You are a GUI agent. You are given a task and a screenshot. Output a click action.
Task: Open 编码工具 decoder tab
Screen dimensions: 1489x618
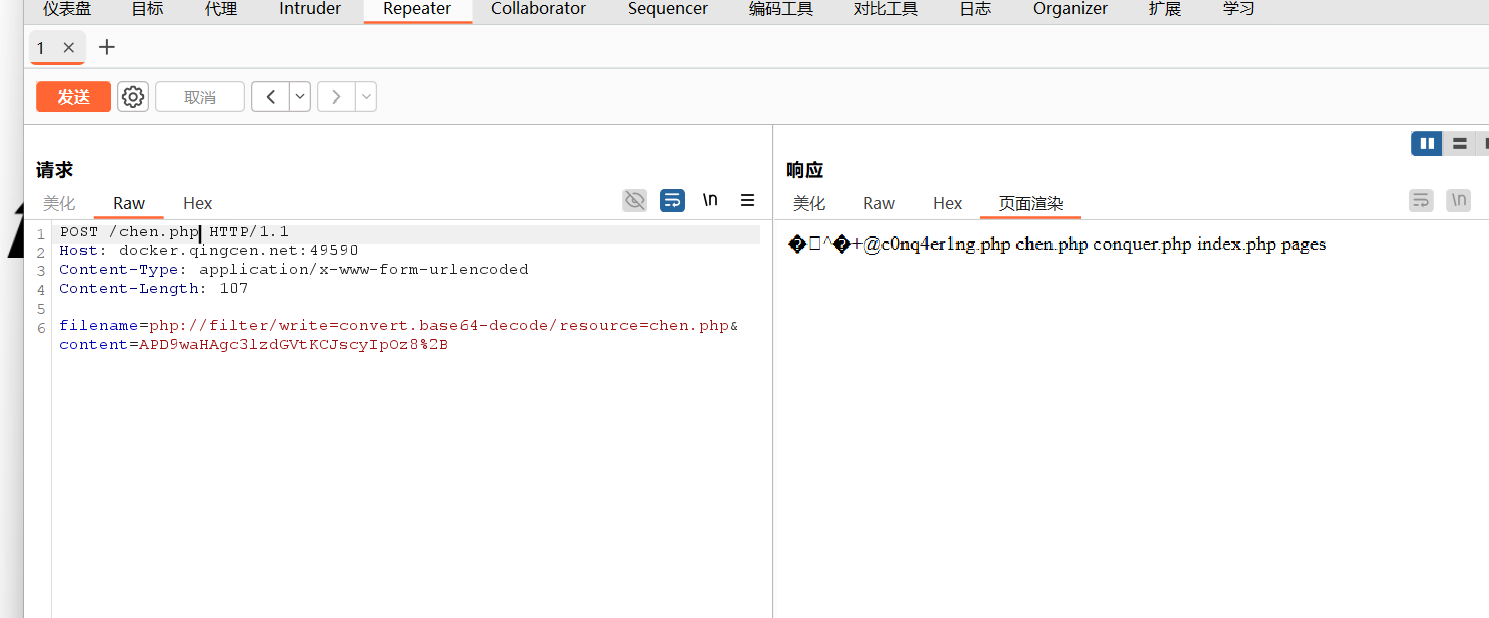(781, 9)
